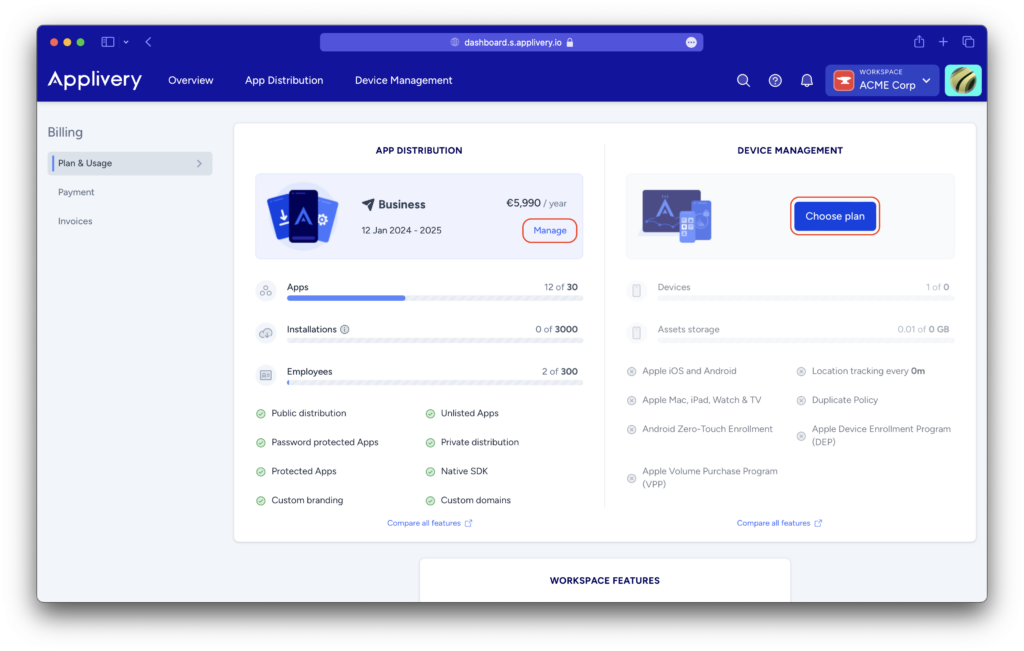This screenshot has width=1024, height=651.
Task: Click the ACME Corp workspace logo icon
Action: (x=844, y=81)
